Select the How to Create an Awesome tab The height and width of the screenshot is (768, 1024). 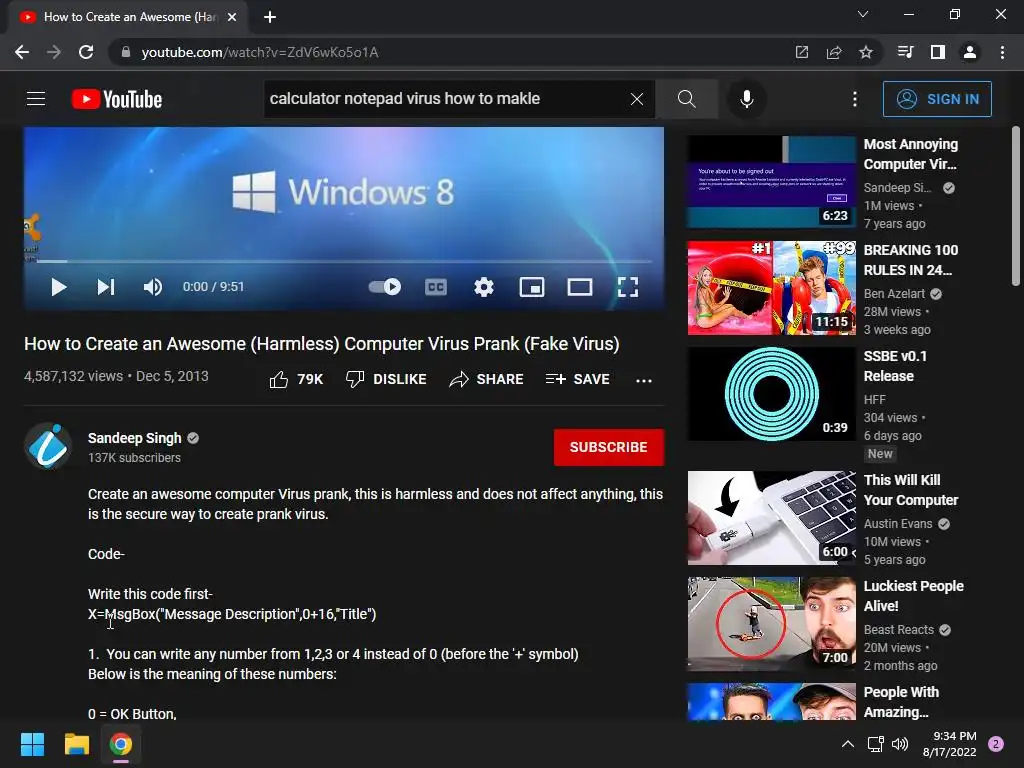(x=128, y=17)
